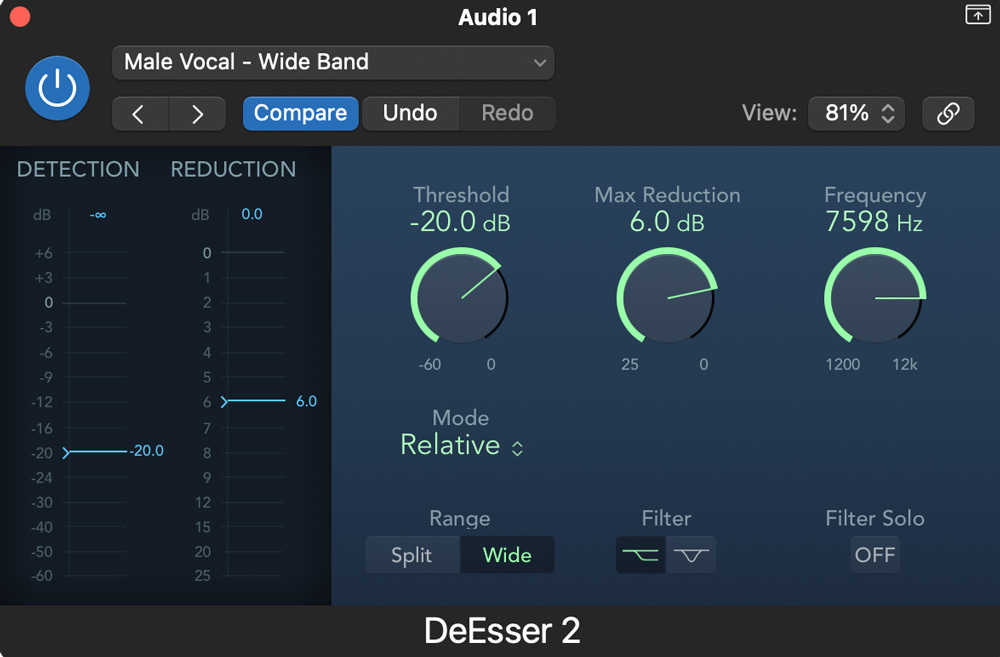This screenshot has width=1000, height=657.
Task: Click the Detection threshold marker at -20.0
Action: click(68, 452)
